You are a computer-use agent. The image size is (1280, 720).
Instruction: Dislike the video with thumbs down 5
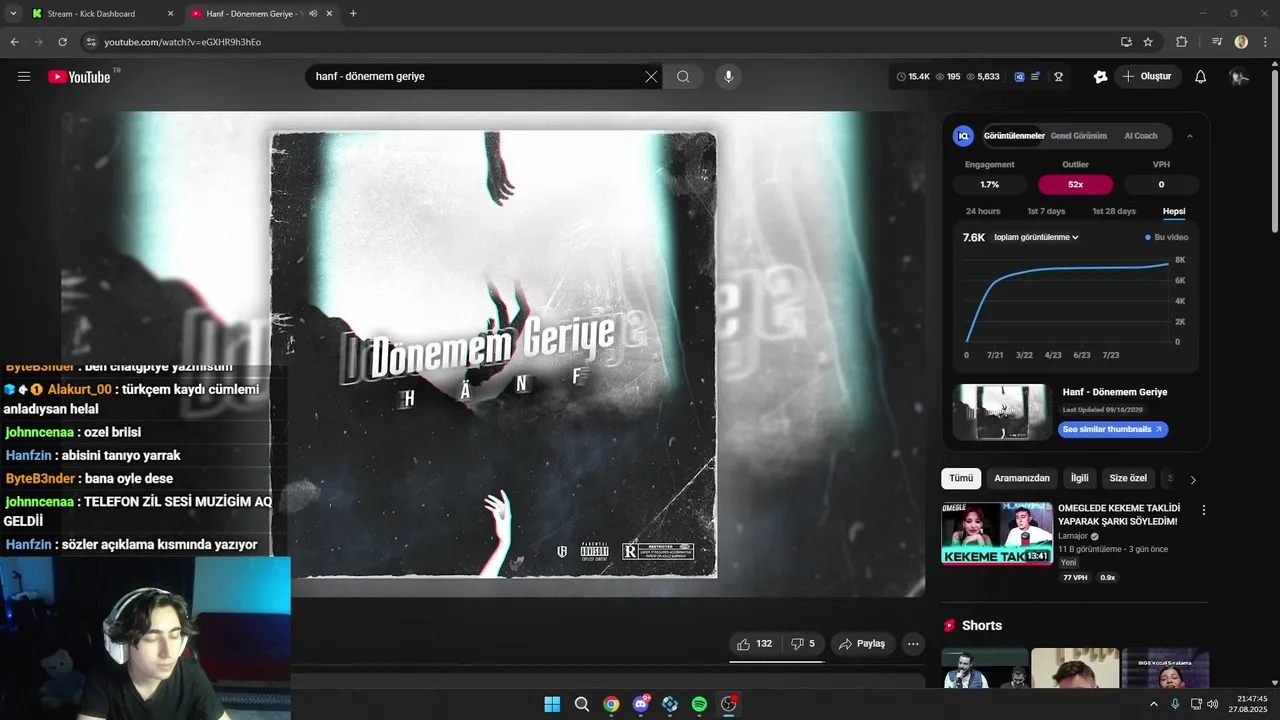[x=803, y=644]
